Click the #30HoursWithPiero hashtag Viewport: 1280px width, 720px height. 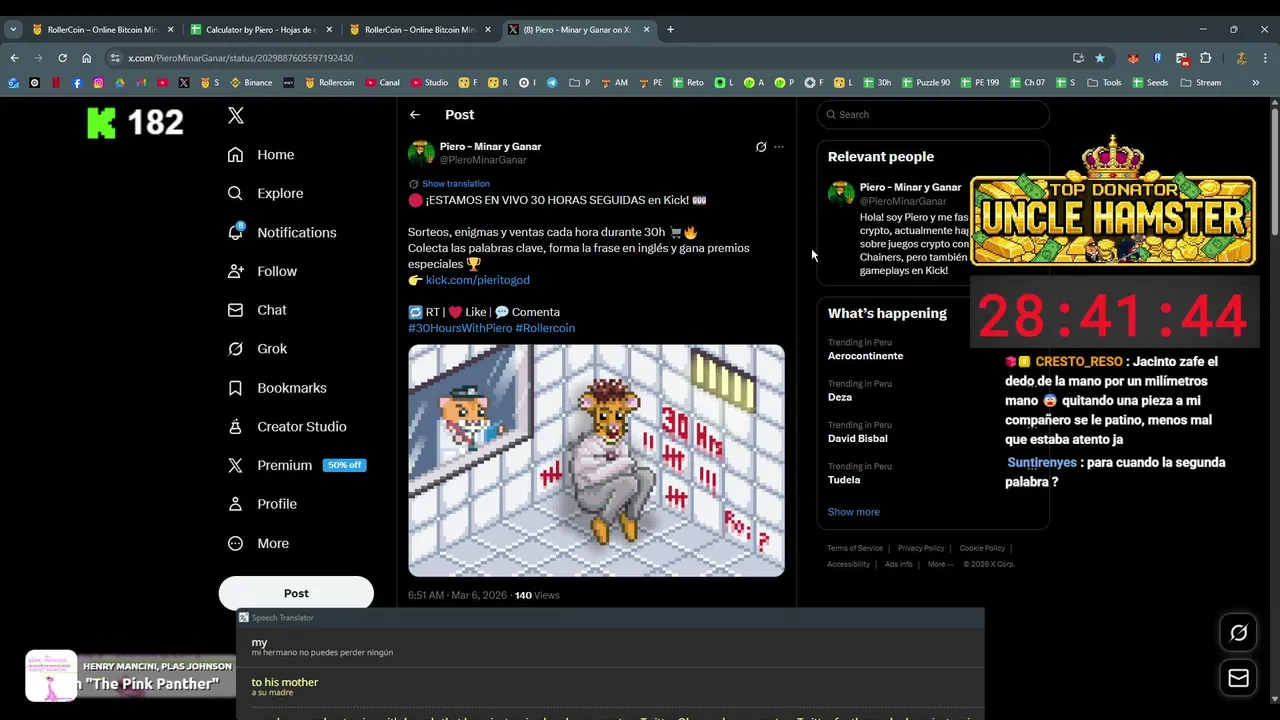pyautogui.click(x=460, y=328)
